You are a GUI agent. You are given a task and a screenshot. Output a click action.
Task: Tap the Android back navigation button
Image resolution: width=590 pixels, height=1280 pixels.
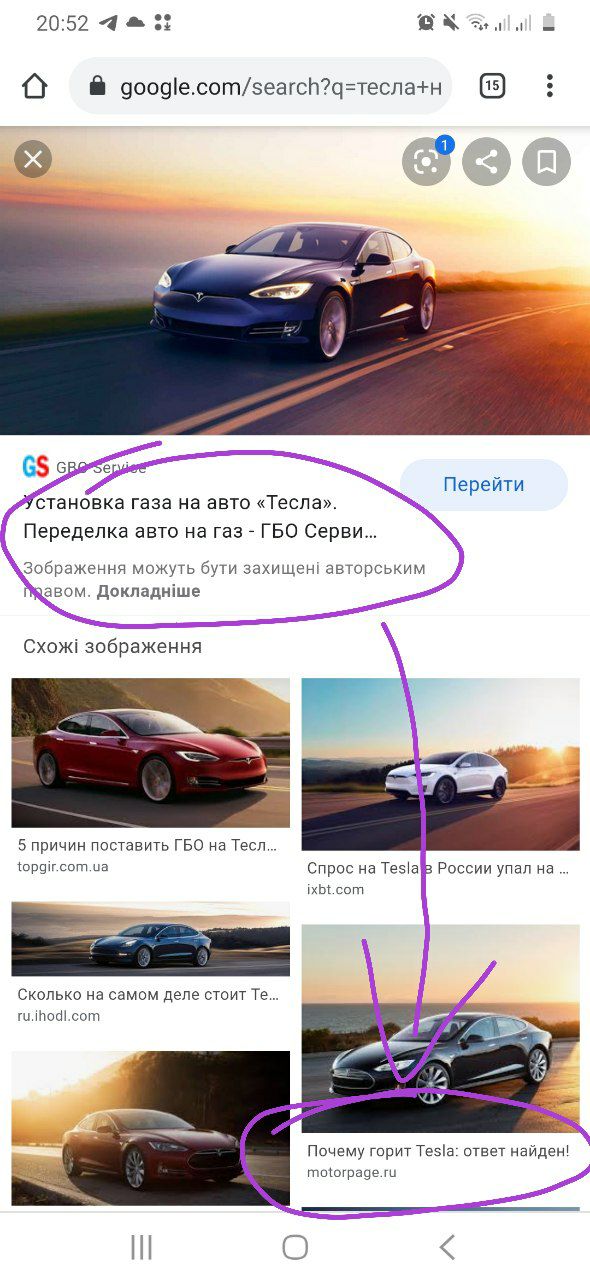point(447,1246)
